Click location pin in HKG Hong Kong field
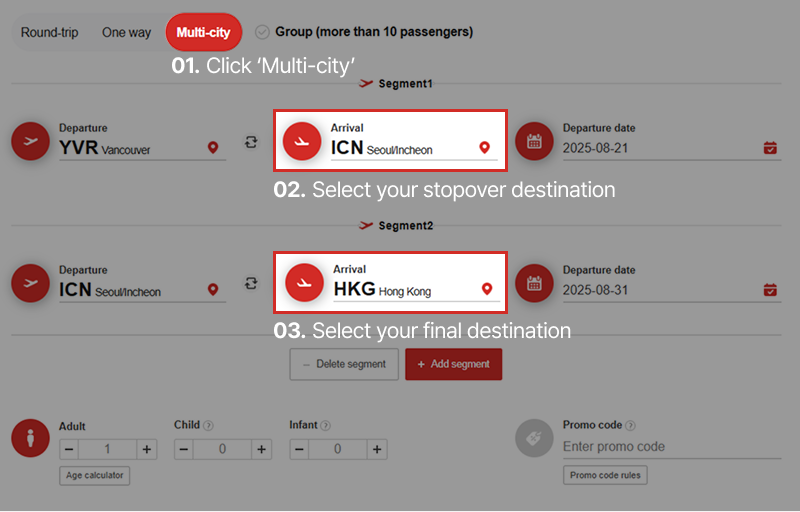This screenshot has width=800, height=512. [487, 289]
